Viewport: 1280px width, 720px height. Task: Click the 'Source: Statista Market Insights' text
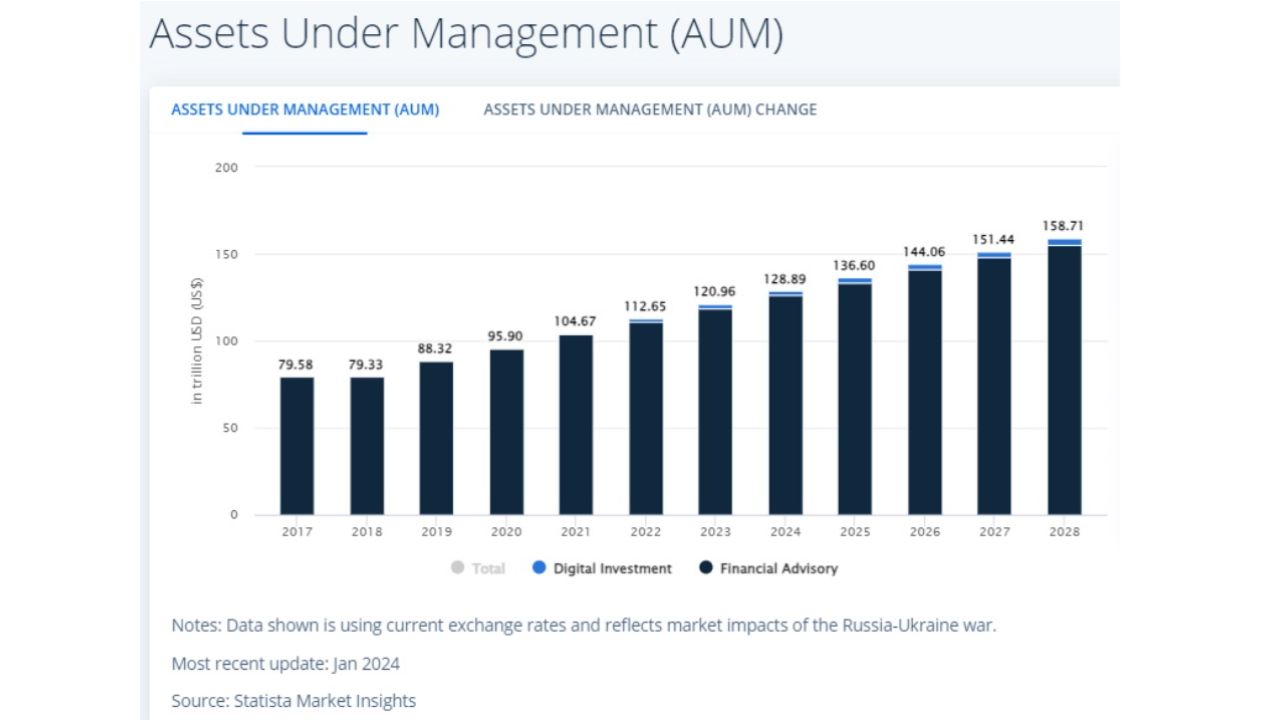pyautogui.click(x=294, y=701)
